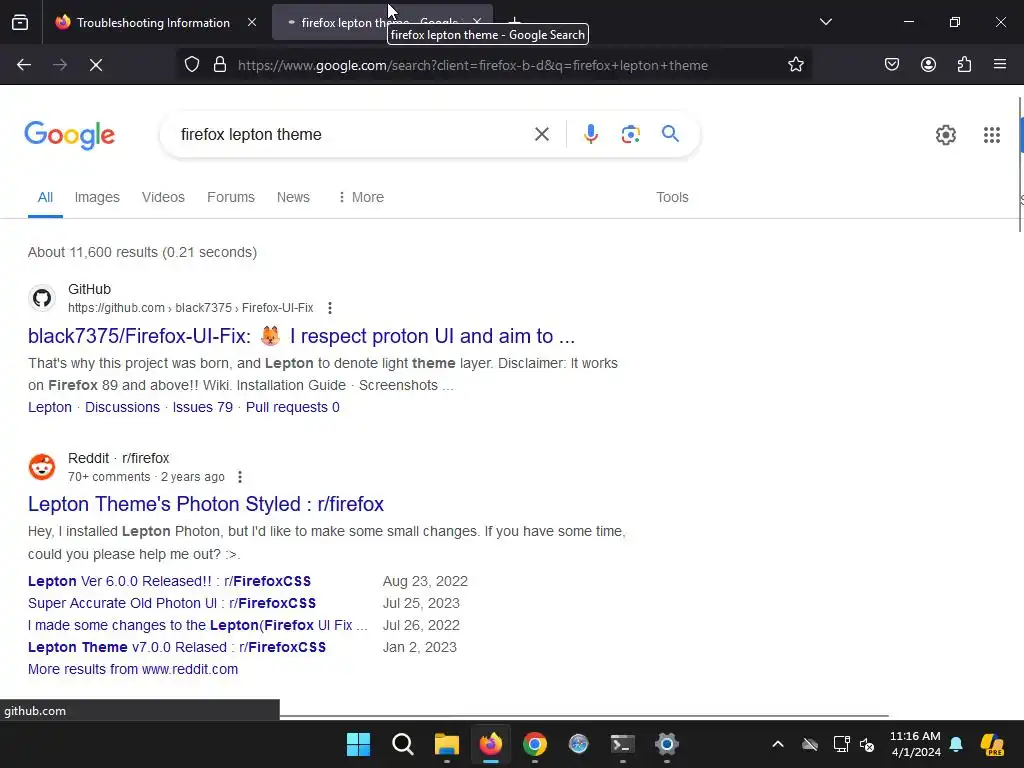
Task: Open Lepton Theme v7.0.0 Relased link
Action: pos(176,647)
